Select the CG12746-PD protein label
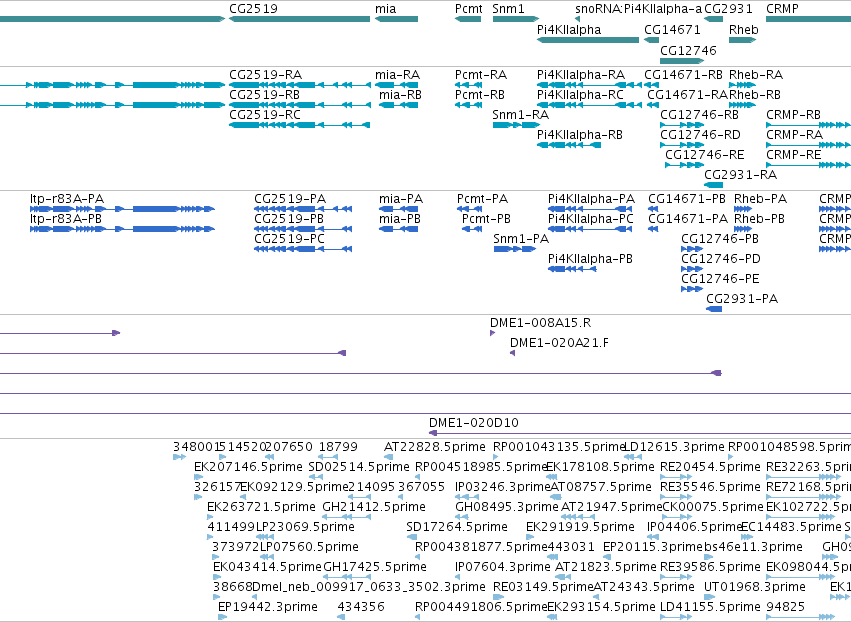 [720, 259]
